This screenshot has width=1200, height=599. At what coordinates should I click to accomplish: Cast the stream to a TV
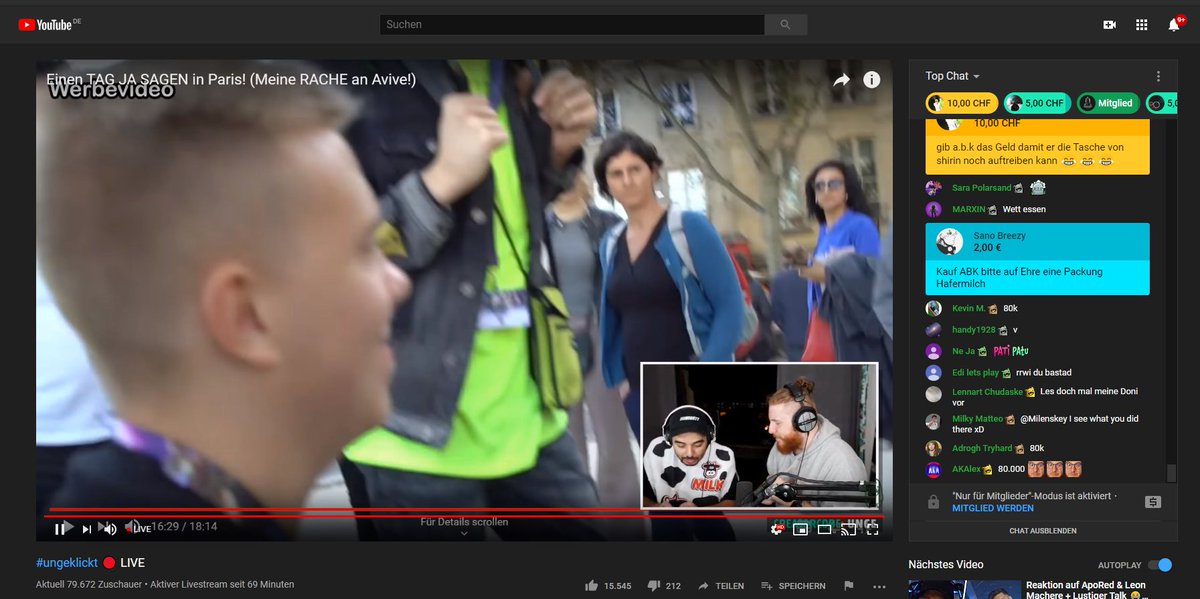pyautogui.click(x=848, y=529)
